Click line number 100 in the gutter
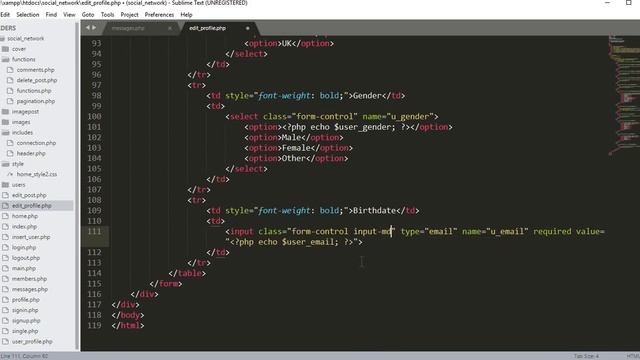Viewport: 640px width, 360px height. tap(94, 116)
